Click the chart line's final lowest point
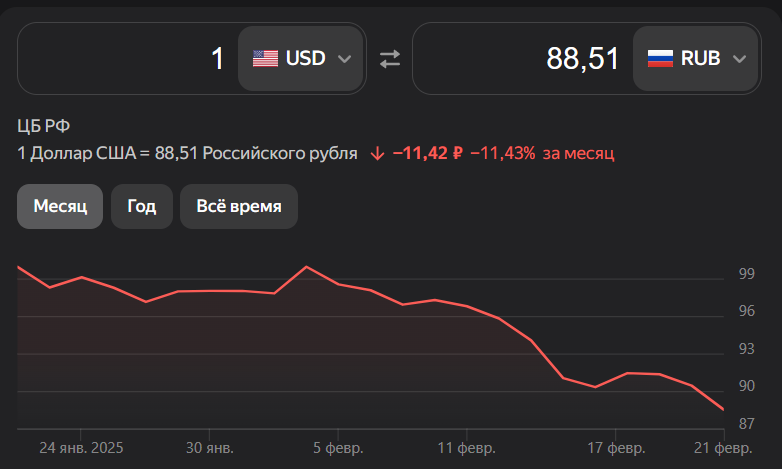The height and width of the screenshot is (469, 782). point(723,409)
